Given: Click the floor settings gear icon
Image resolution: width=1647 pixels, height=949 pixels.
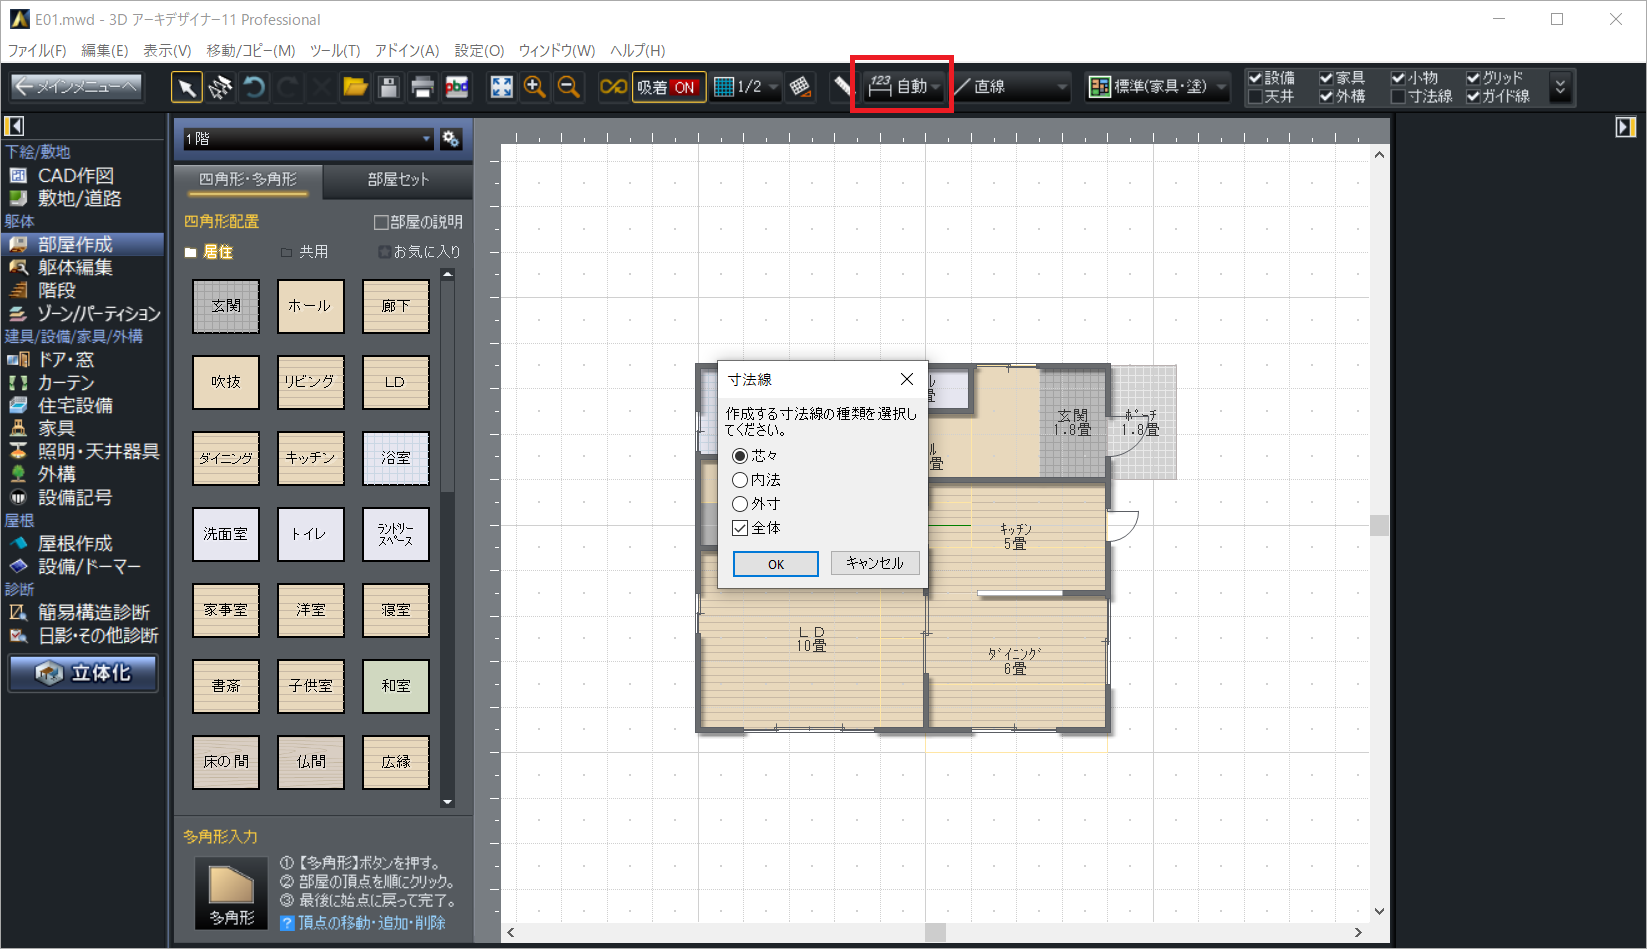Looking at the screenshot, I should coord(451,139).
